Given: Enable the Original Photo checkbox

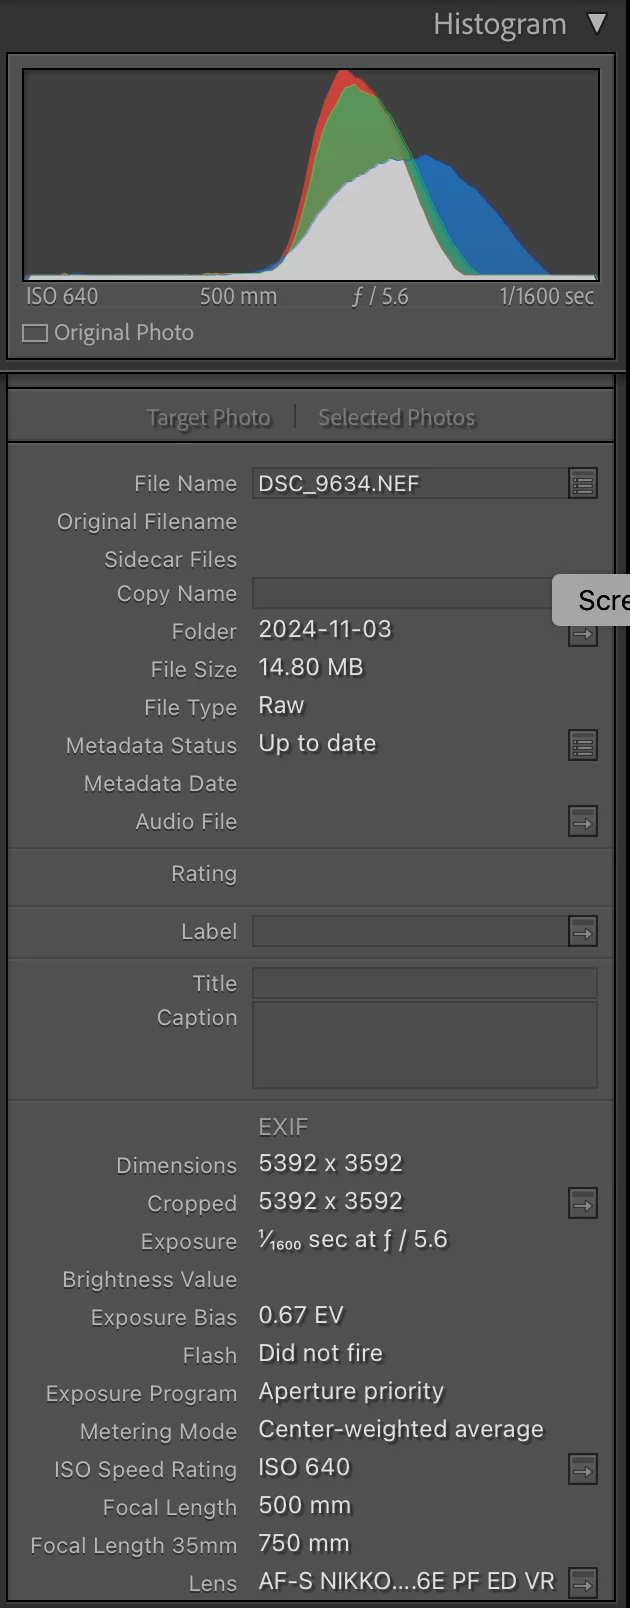Looking at the screenshot, I should click(x=35, y=333).
